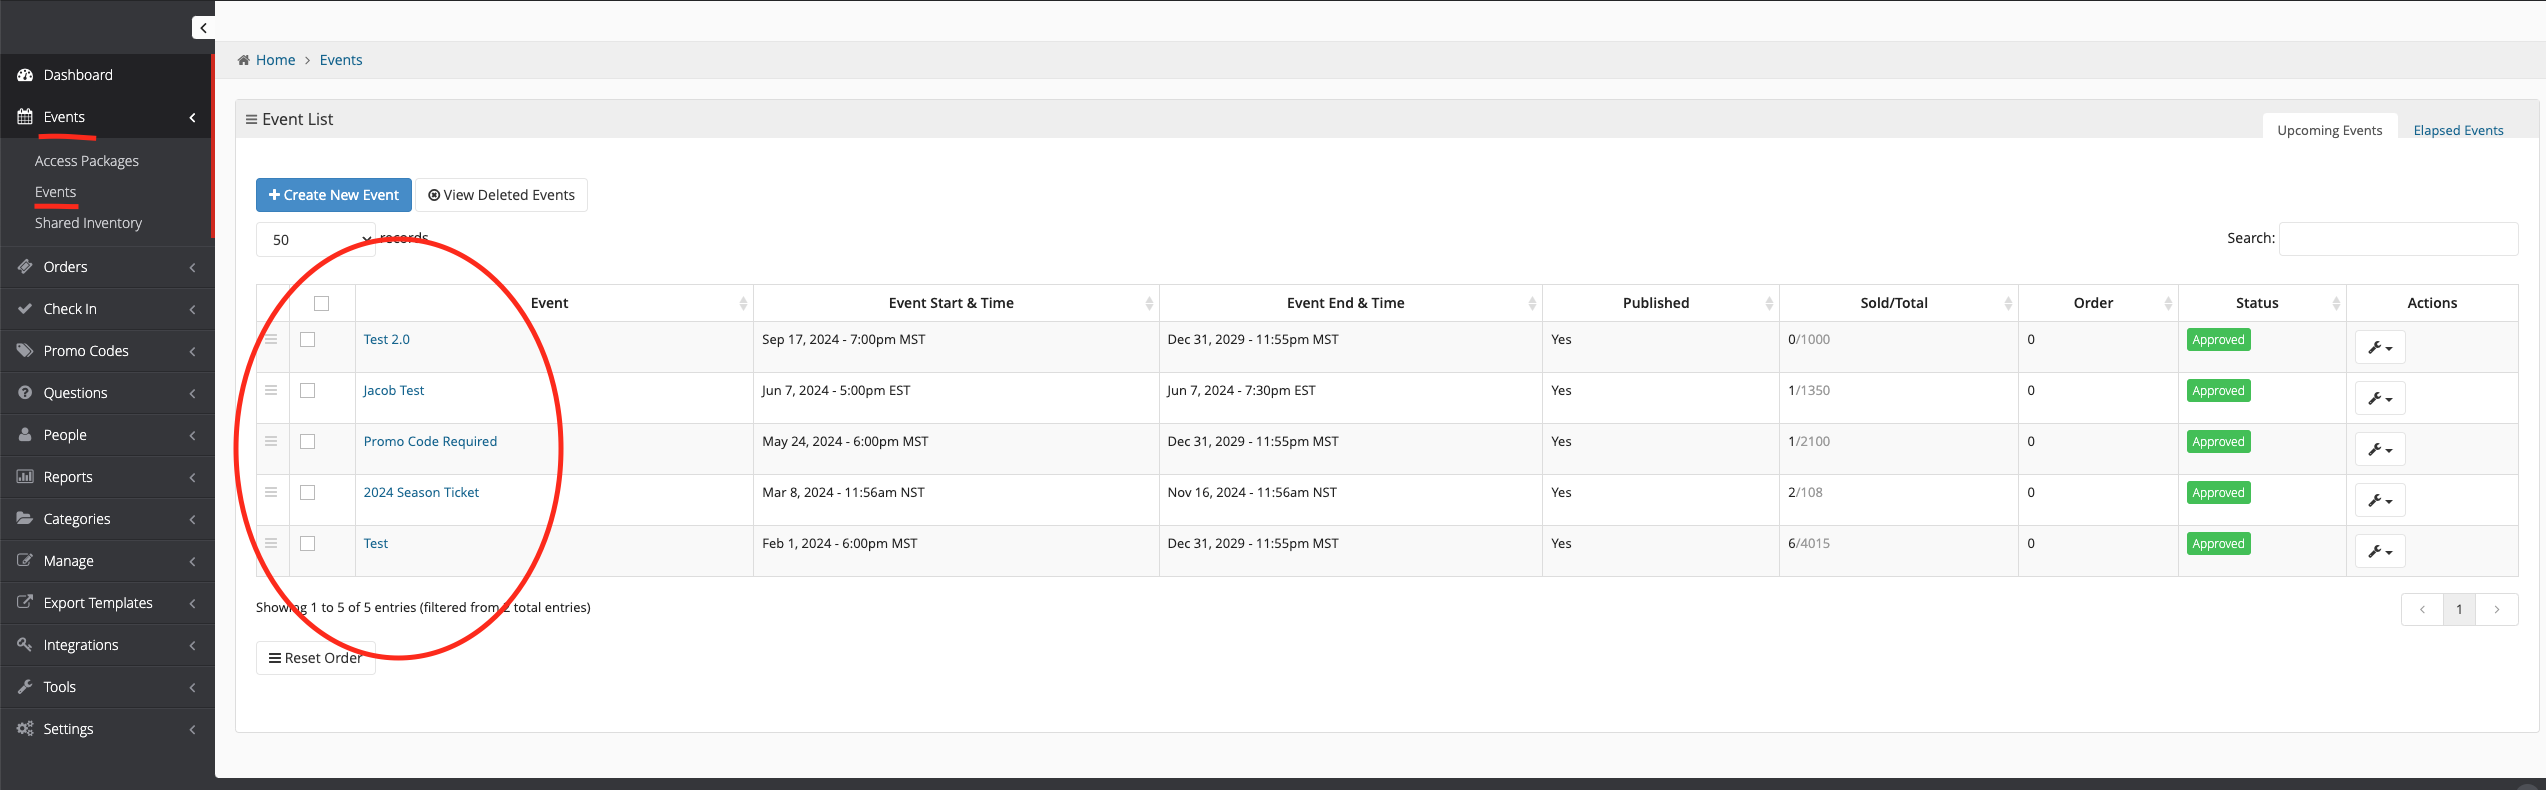Open actions dropdown for the Test event

point(2380,552)
